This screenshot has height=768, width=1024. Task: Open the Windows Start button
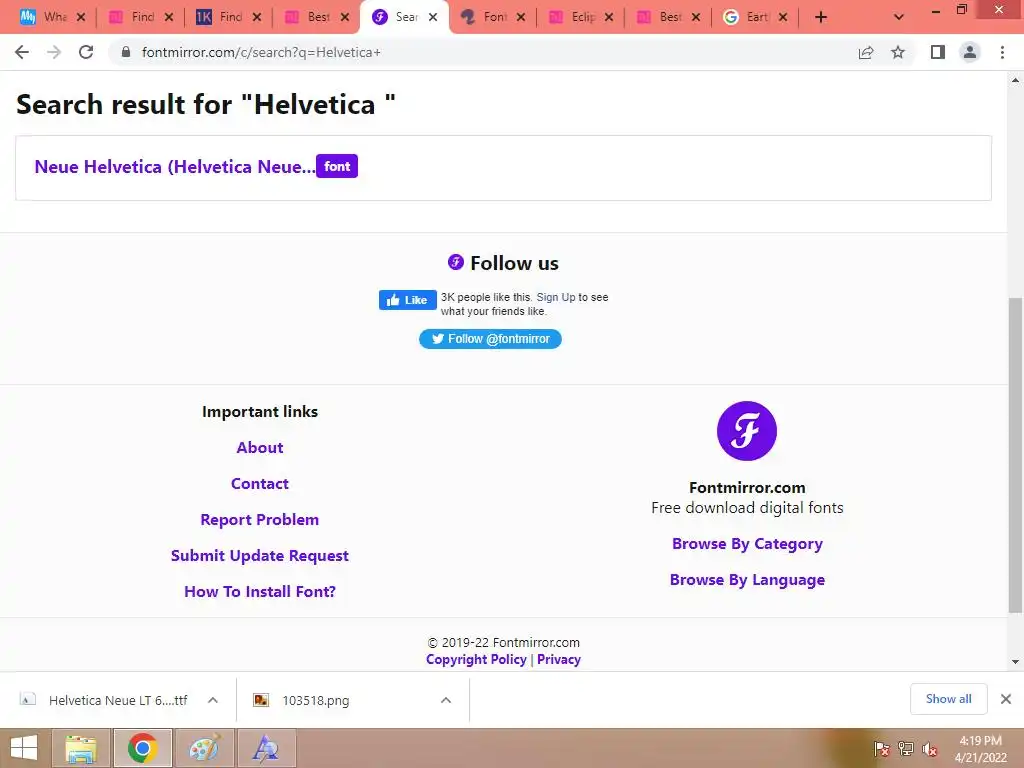(x=24, y=748)
